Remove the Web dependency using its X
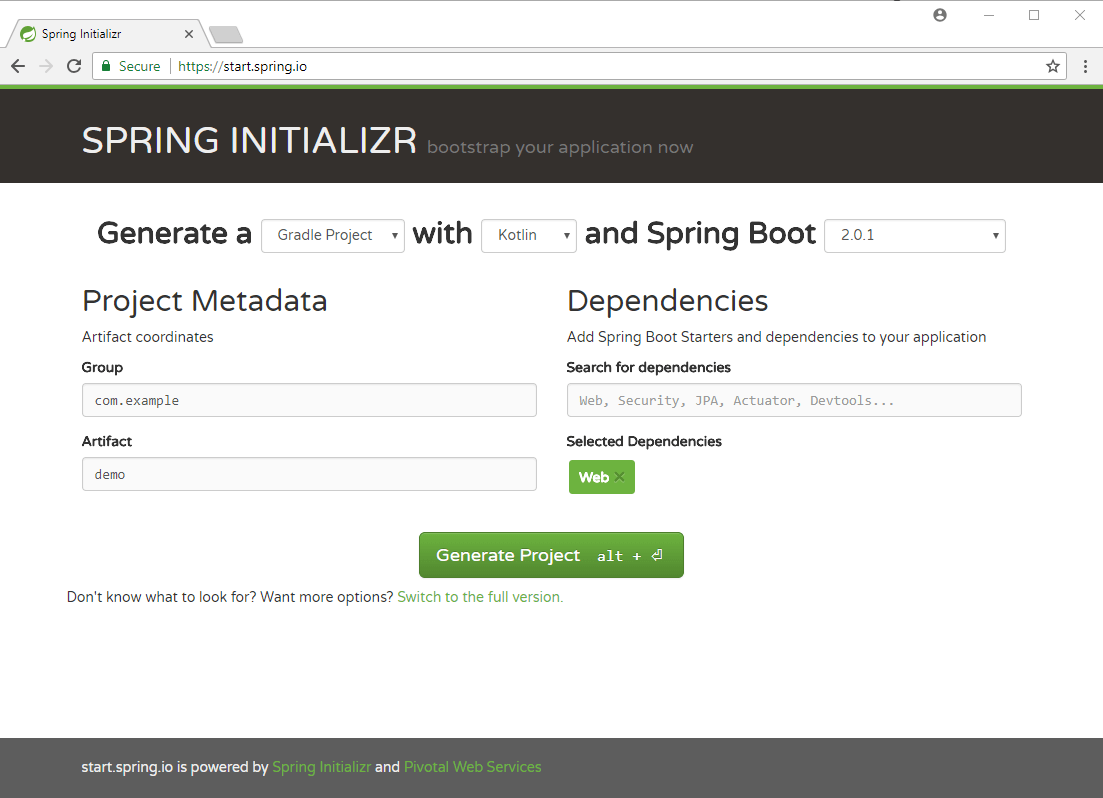 620,478
